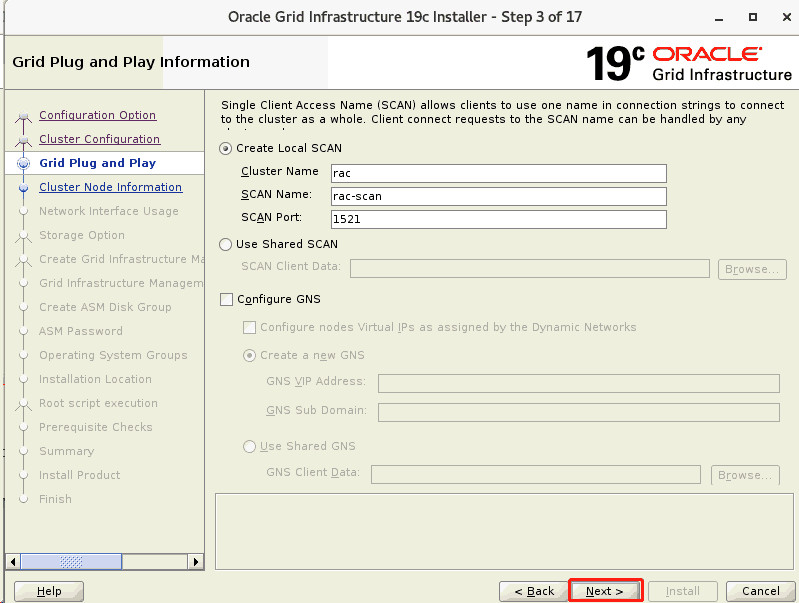
Task: Click sidebar scrollbar right arrow
Action: click(196, 562)
